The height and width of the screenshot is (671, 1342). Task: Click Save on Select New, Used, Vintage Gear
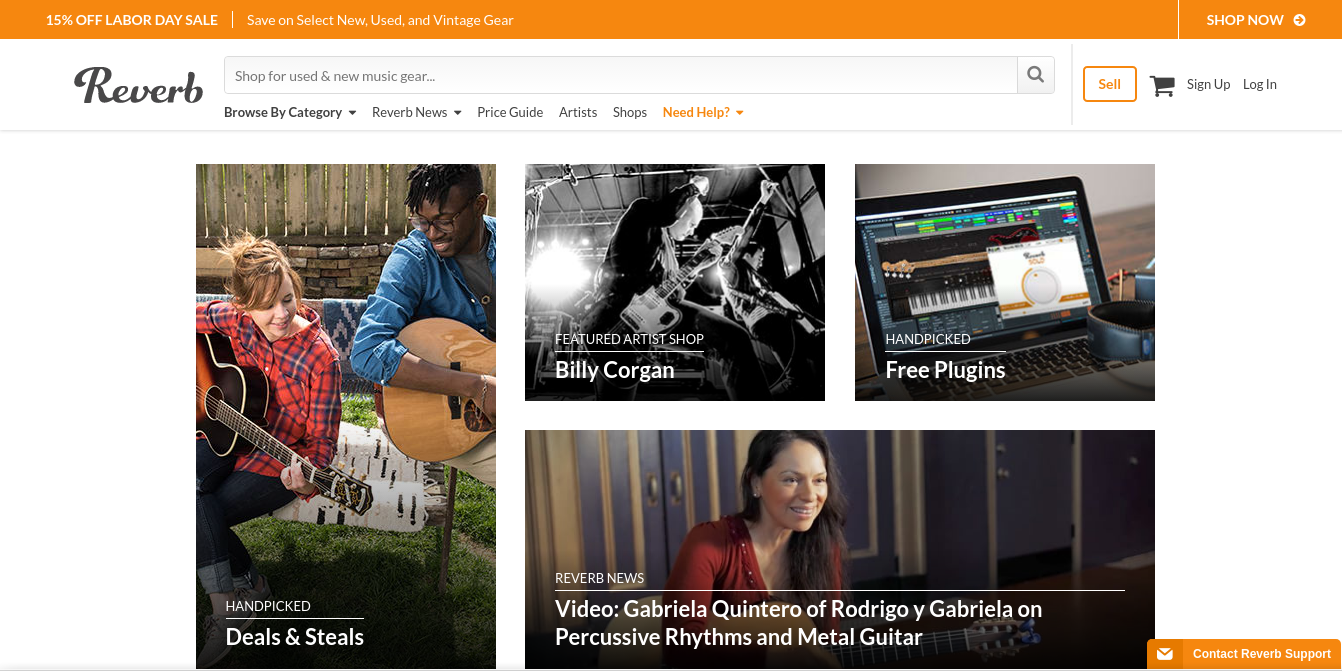380,20
